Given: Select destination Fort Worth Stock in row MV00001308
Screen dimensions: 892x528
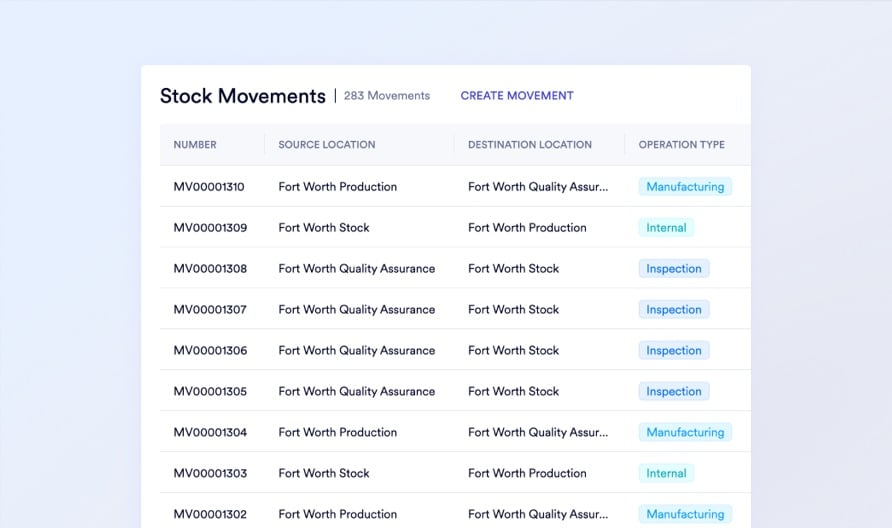Looking at the screenshot, I should 513,269.
